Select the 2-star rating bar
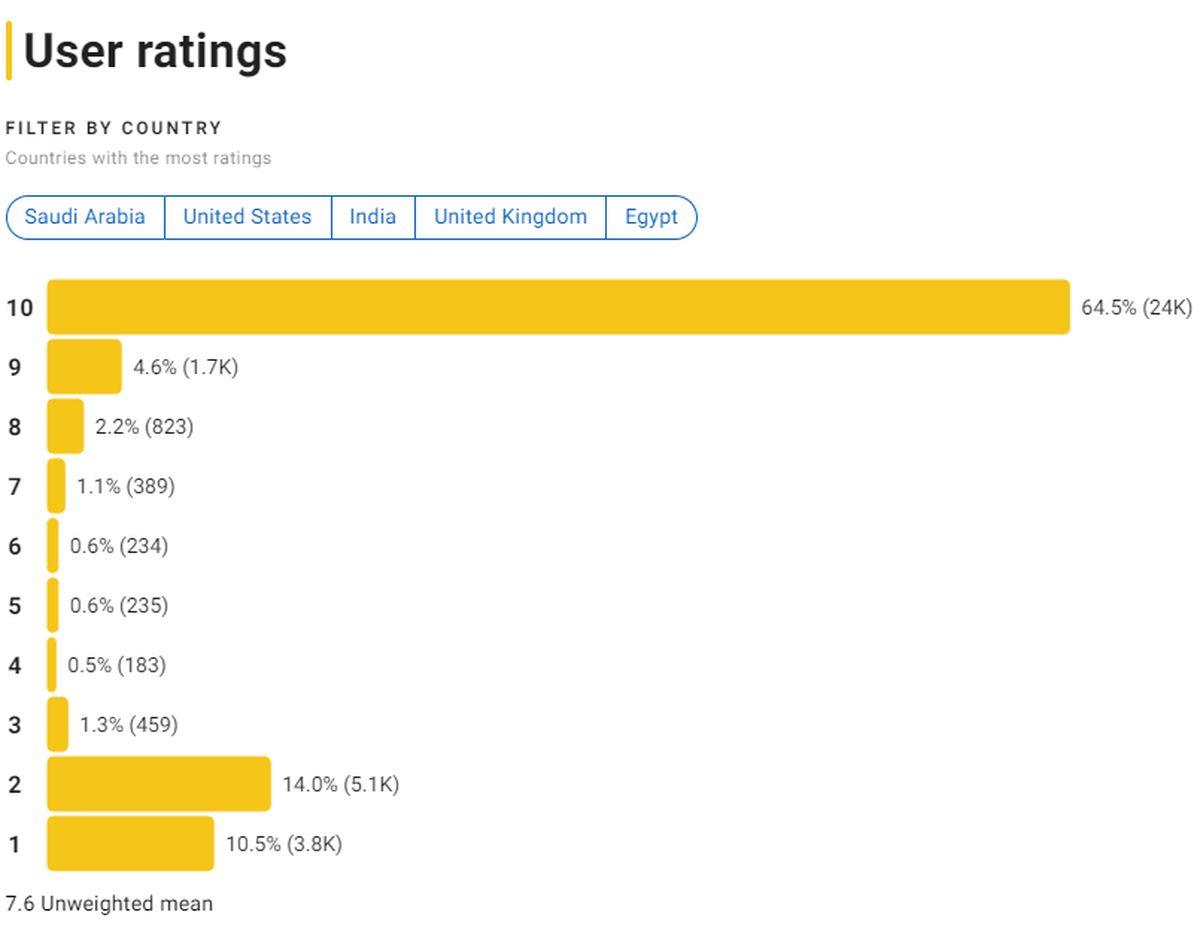 point(159,784)
